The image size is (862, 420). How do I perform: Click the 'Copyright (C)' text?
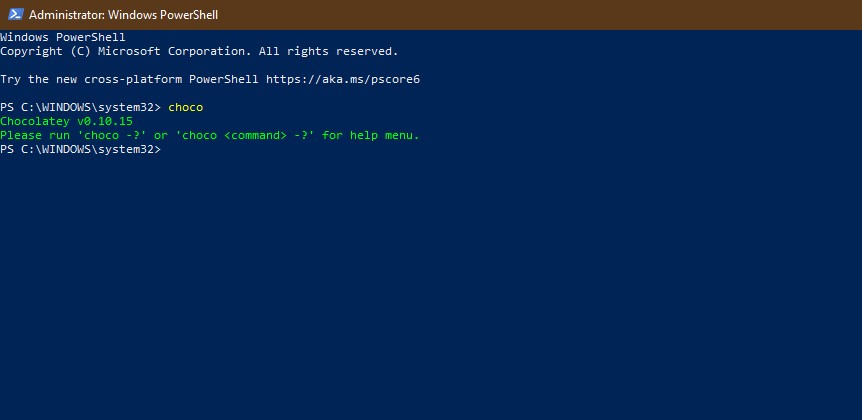[x=46, y=51]
